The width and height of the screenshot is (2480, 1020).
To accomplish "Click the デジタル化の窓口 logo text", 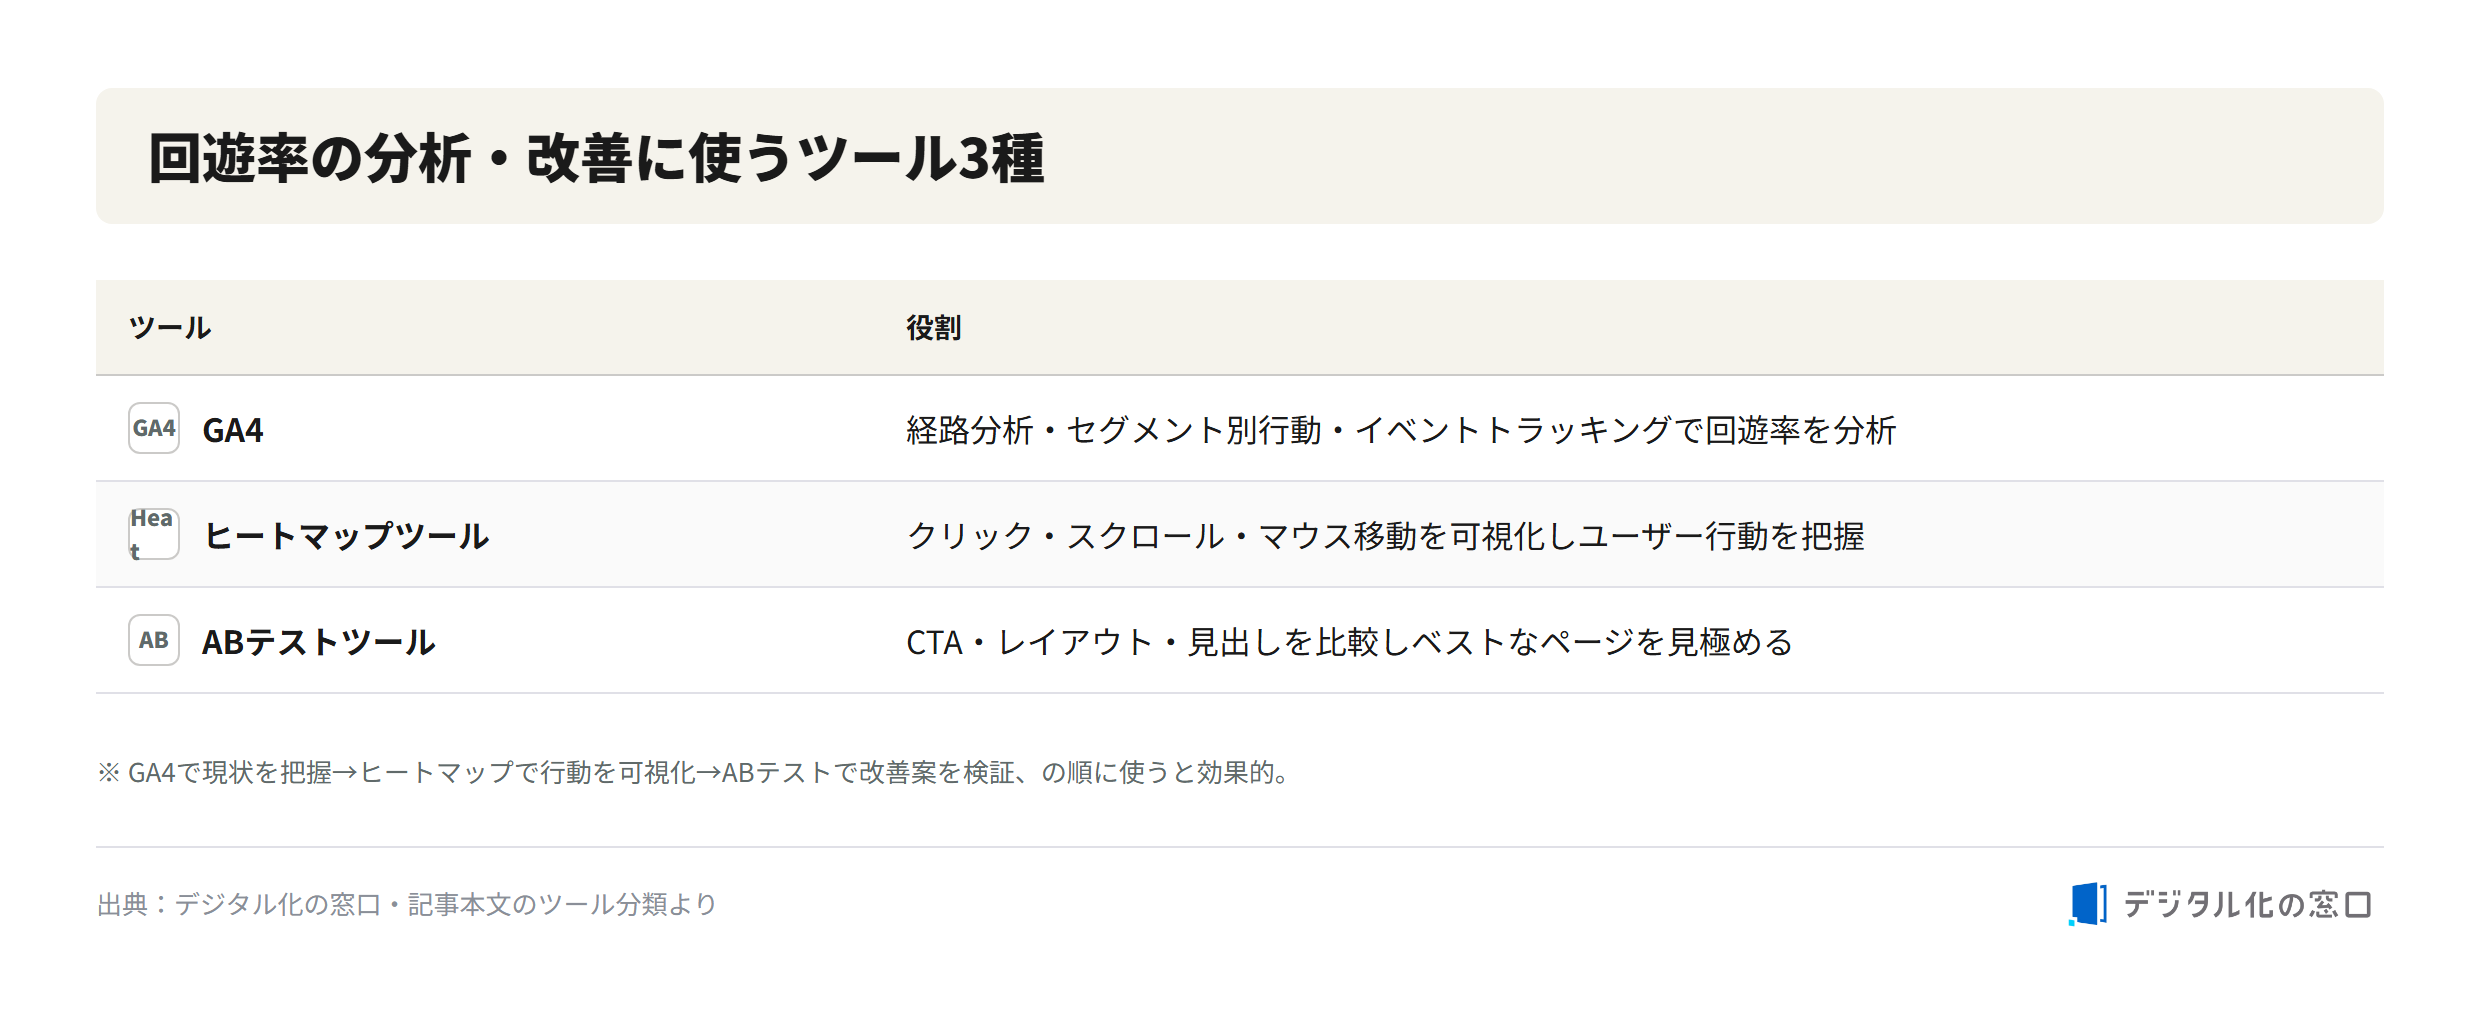I will [2247, 905].
